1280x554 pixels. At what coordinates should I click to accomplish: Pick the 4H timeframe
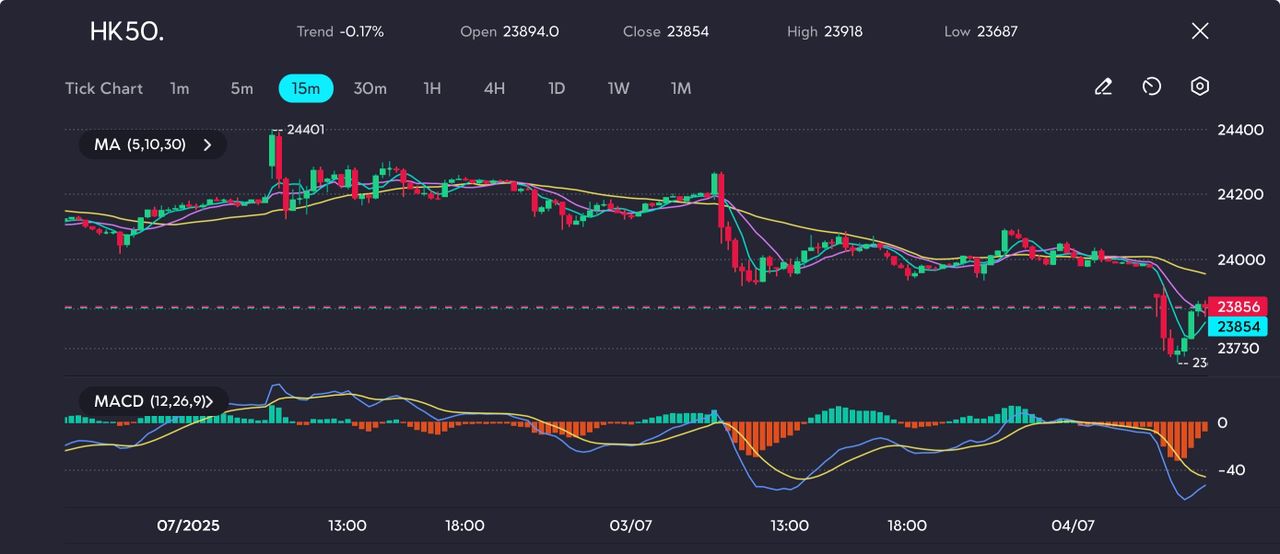coord(494,88)
